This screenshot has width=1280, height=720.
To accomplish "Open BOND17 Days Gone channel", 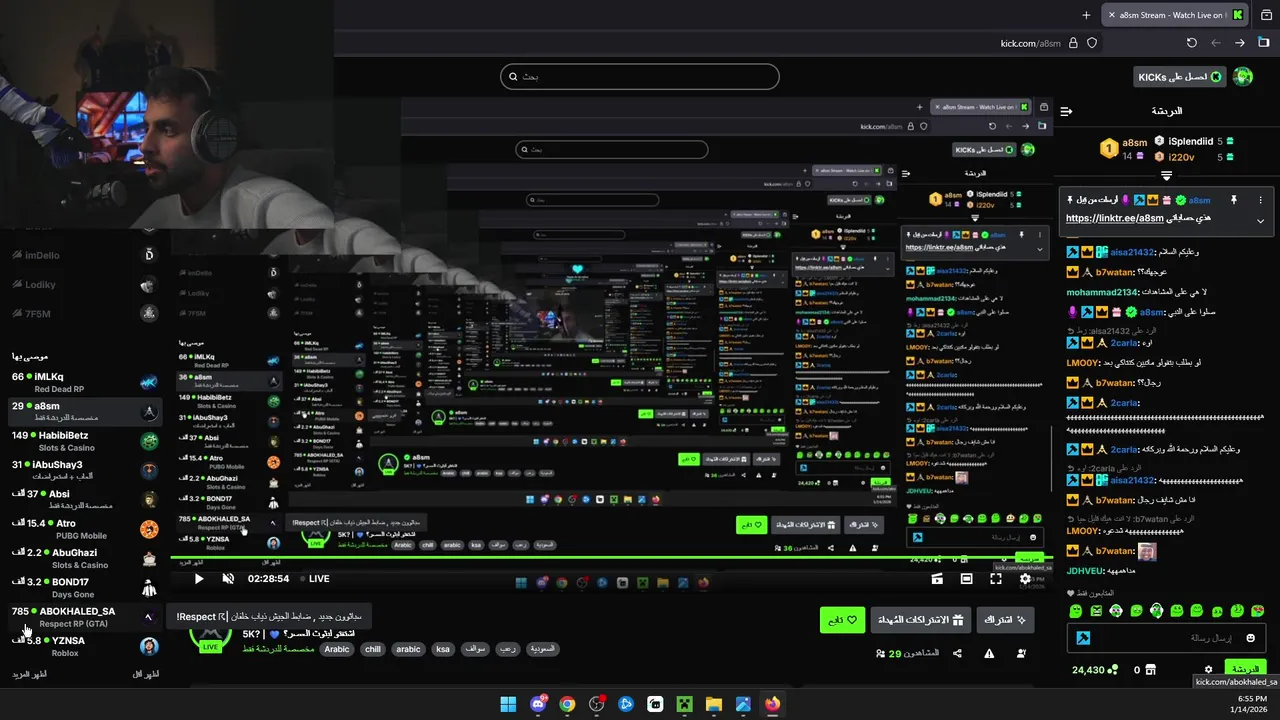I will 85,588.
